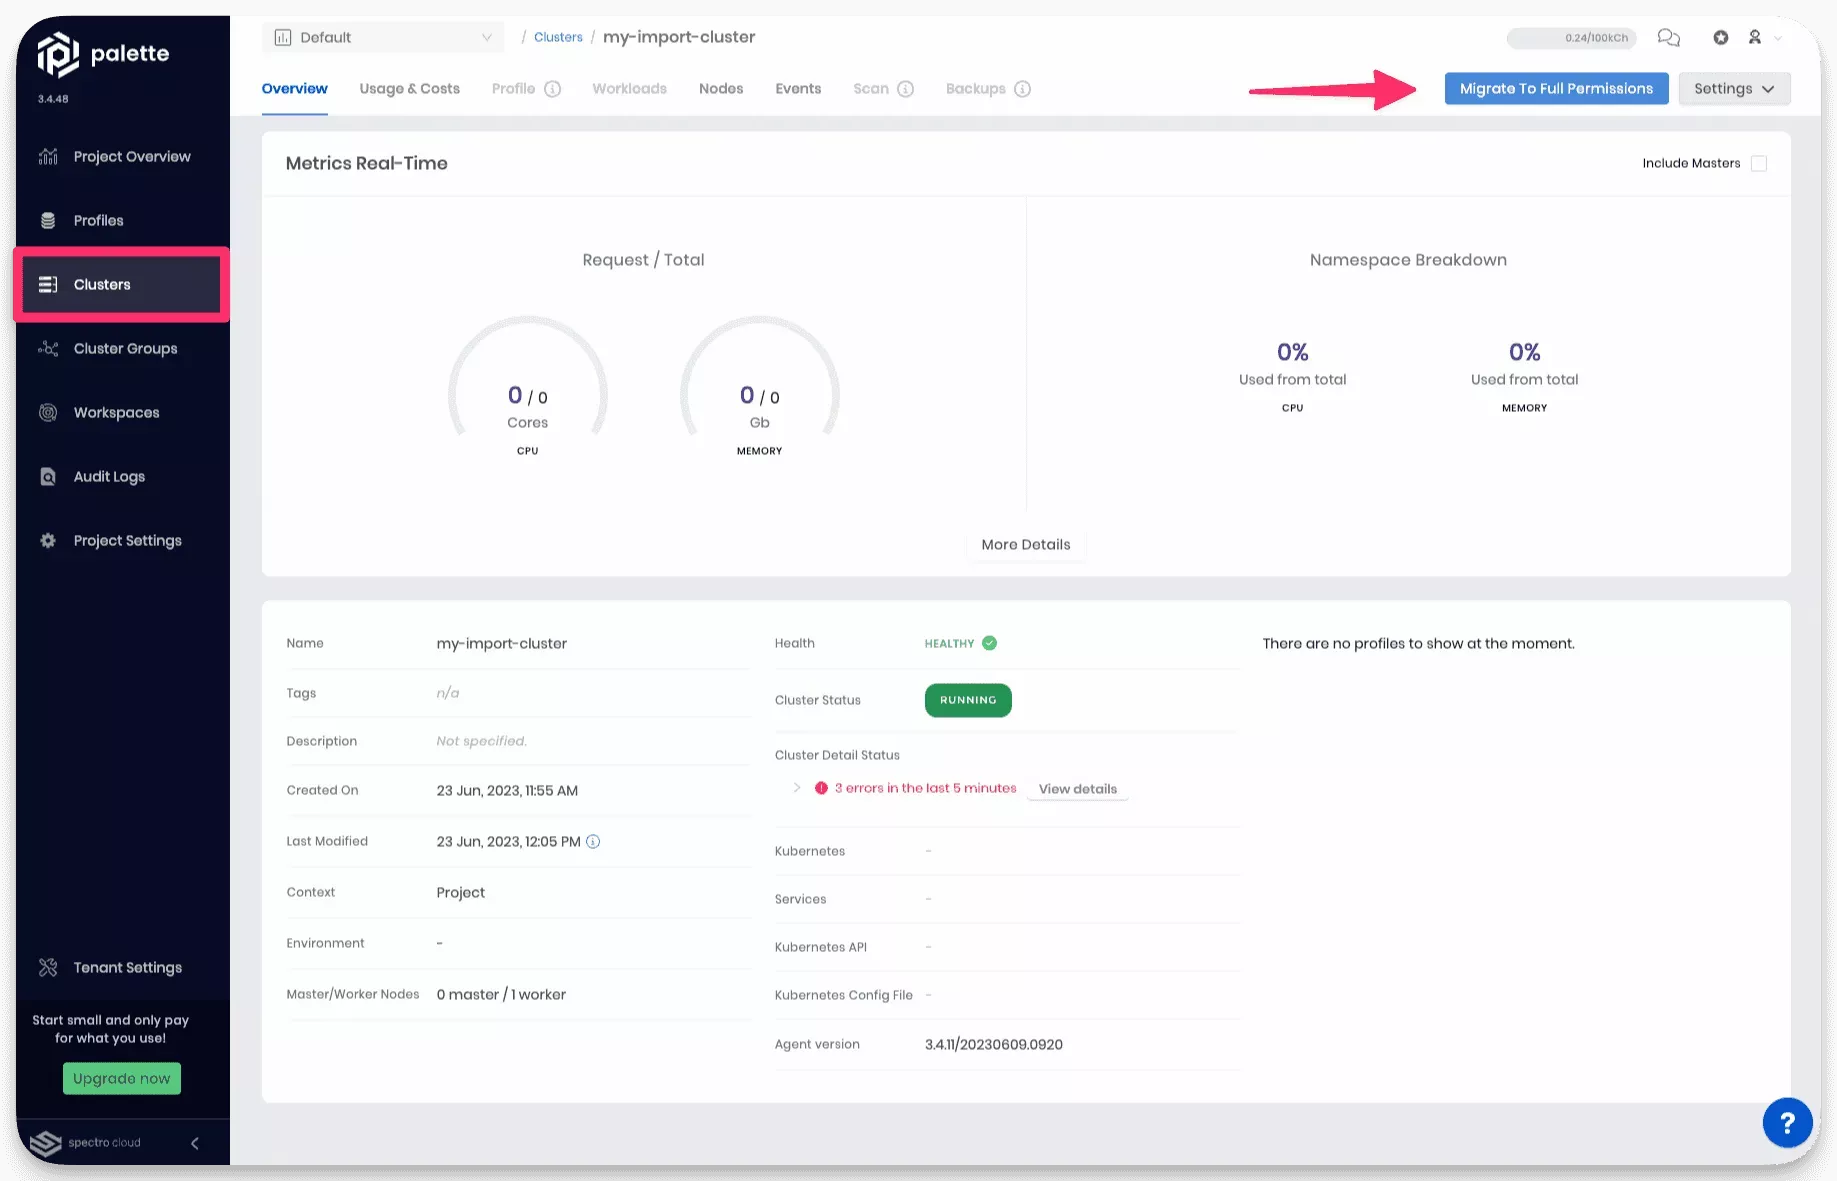Click Migrate To Full Permissions

coord(1556,88)
